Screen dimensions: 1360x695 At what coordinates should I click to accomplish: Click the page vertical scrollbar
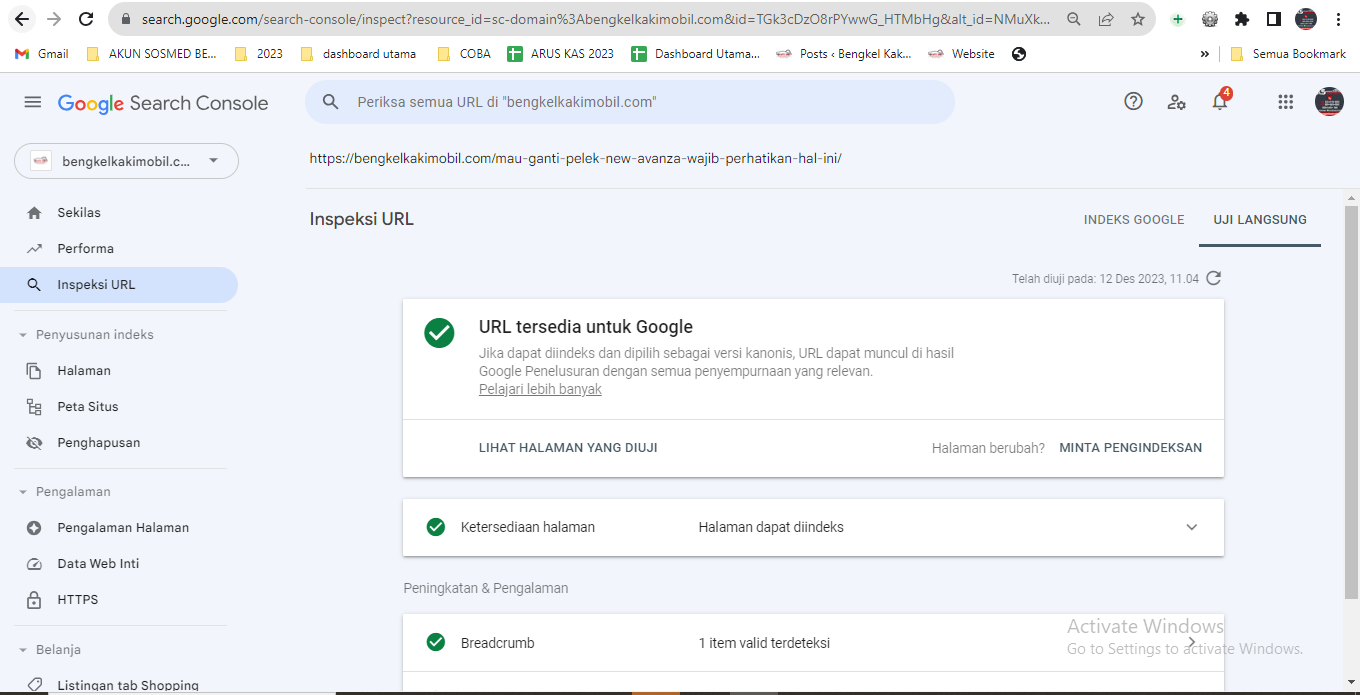pos(1351,400)
